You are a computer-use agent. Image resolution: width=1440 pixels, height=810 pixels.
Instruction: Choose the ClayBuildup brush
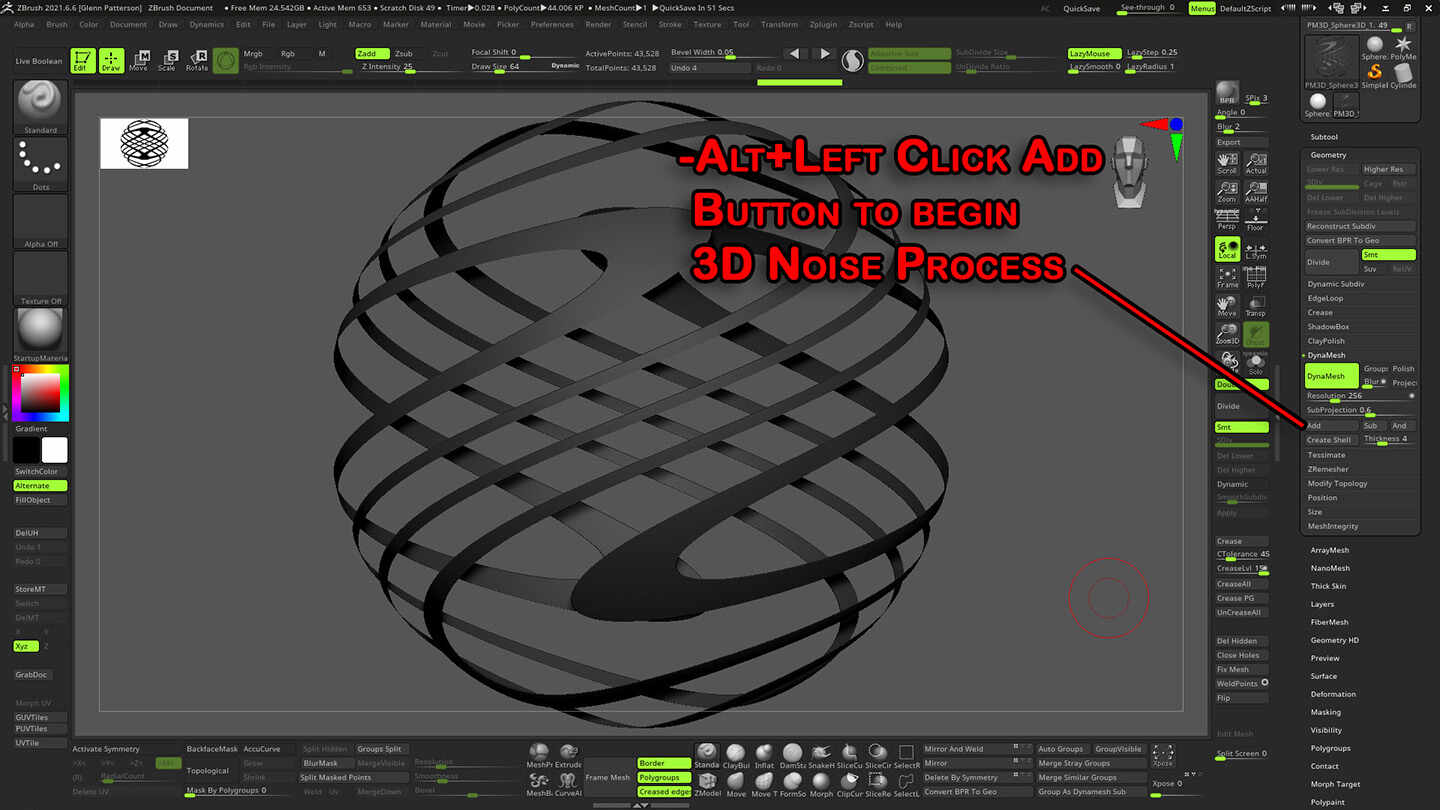tap(735, 752)
